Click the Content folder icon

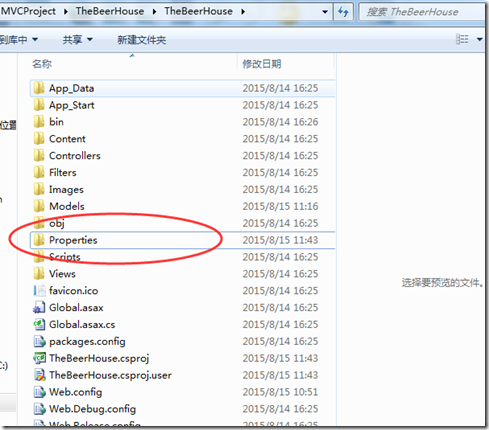(x=39, y=139)
